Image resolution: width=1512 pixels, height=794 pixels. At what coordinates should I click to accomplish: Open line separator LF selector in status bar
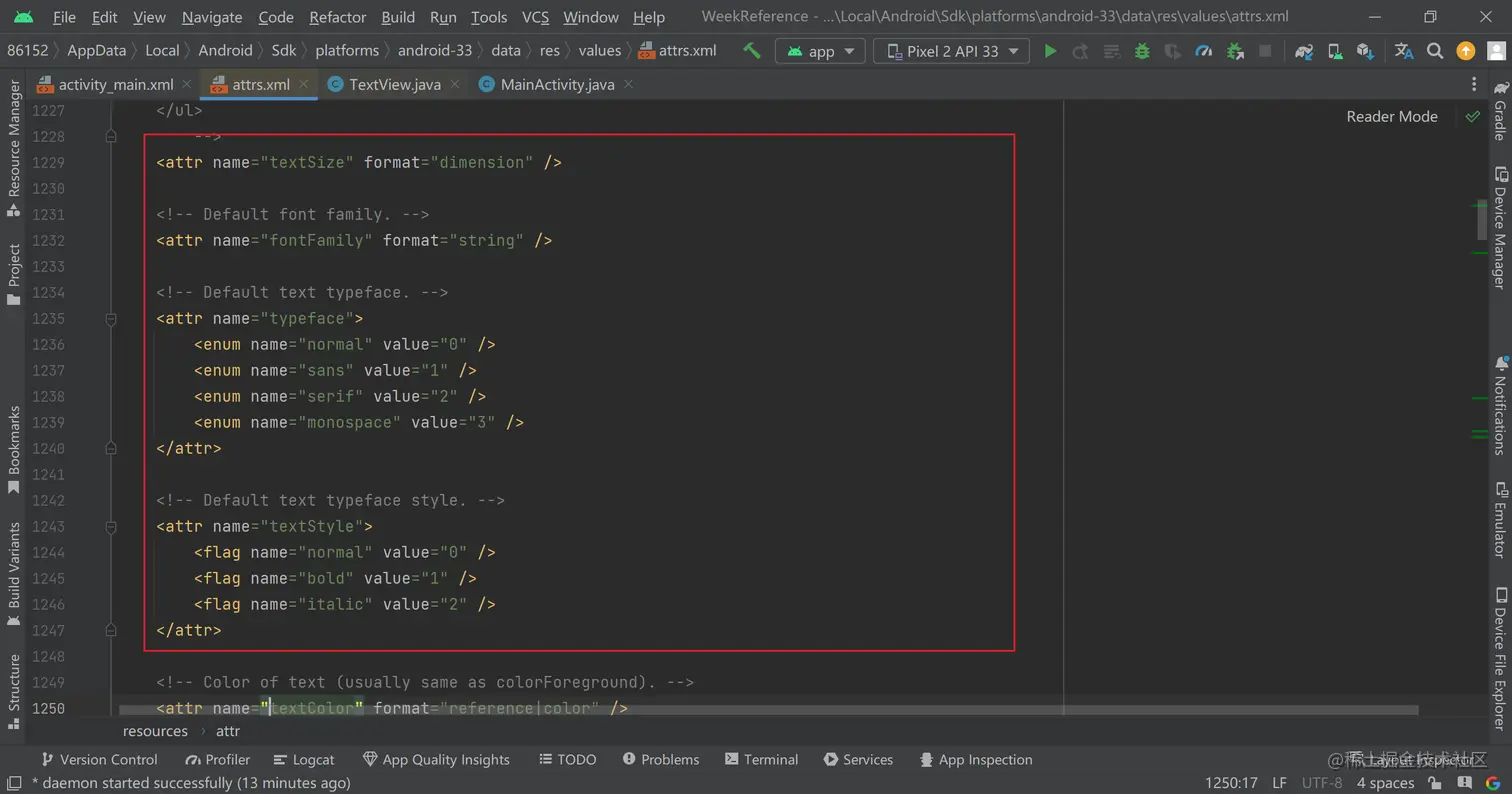(x=1280, y=783)
